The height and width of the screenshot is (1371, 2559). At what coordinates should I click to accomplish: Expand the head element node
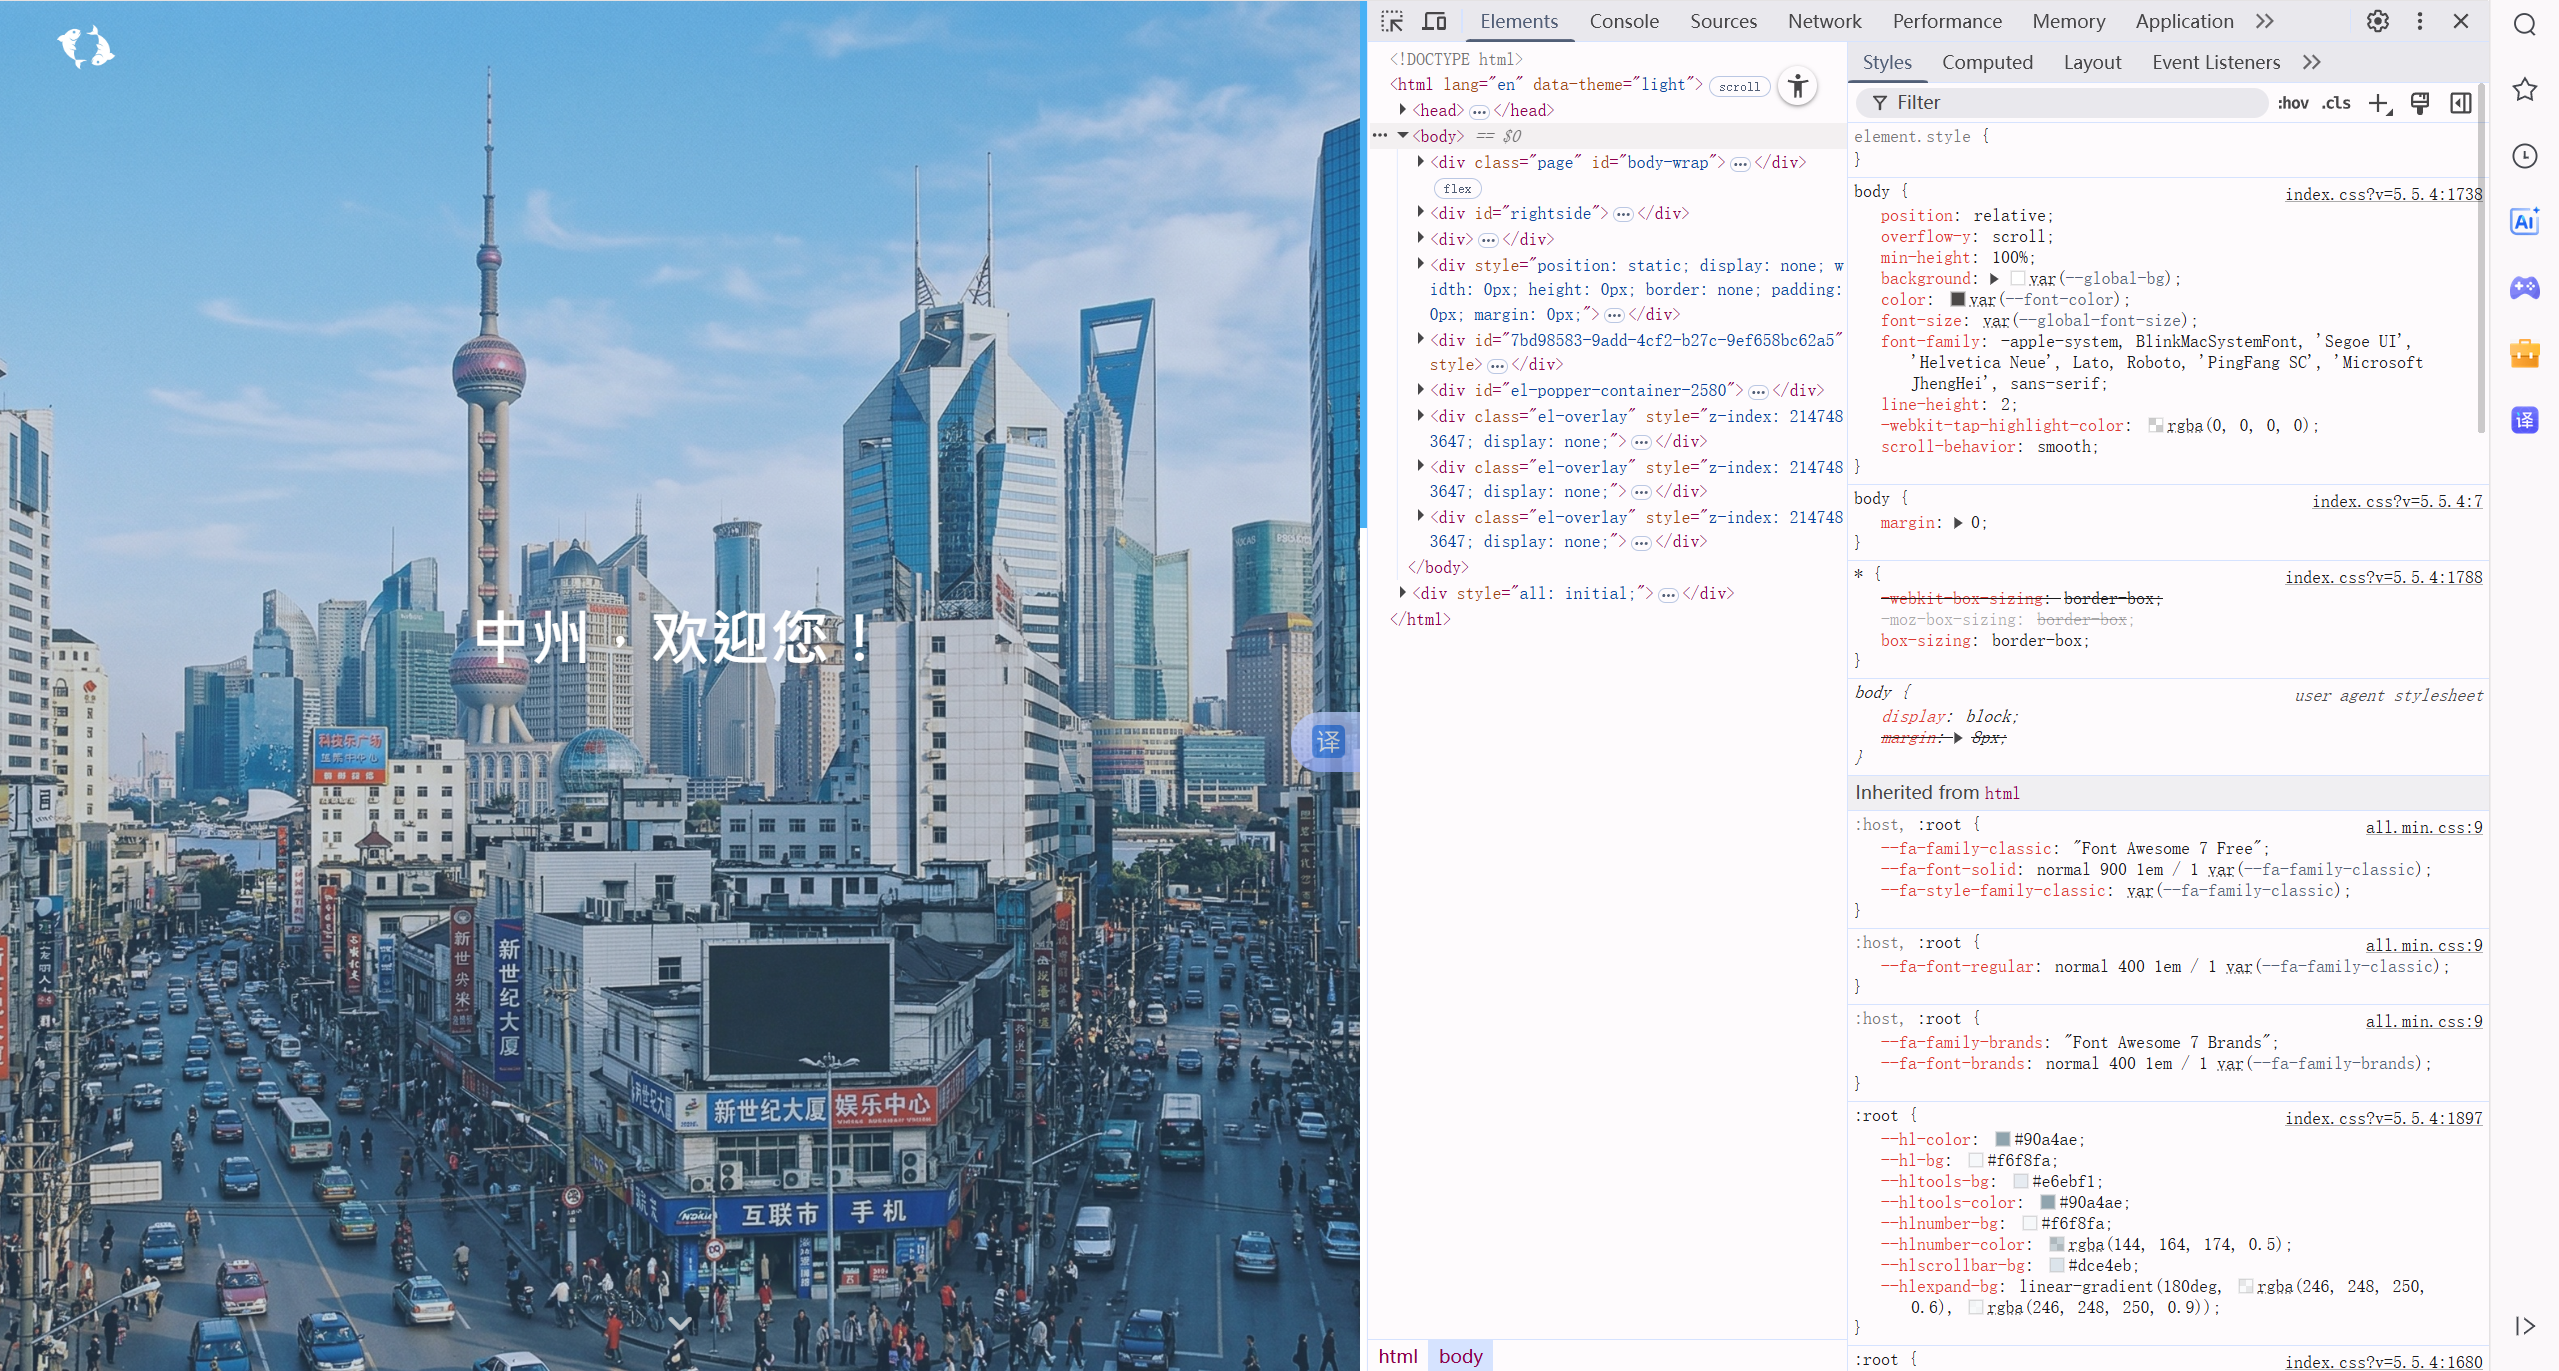point(1403,110)
